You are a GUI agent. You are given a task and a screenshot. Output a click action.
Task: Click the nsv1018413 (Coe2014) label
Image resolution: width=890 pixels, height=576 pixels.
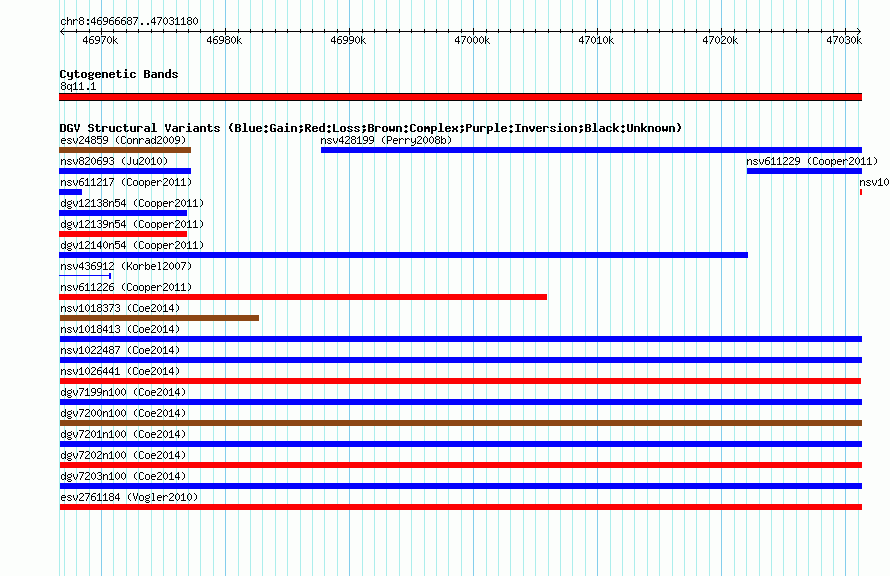pyautogui.click(x=120, y=329)
